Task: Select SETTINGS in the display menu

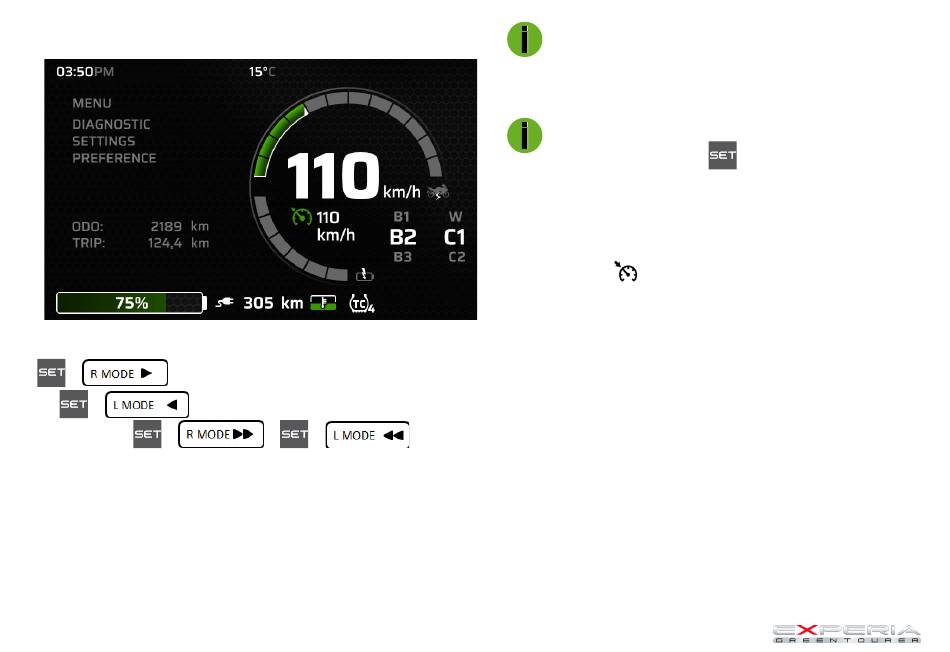Action: 104,141
